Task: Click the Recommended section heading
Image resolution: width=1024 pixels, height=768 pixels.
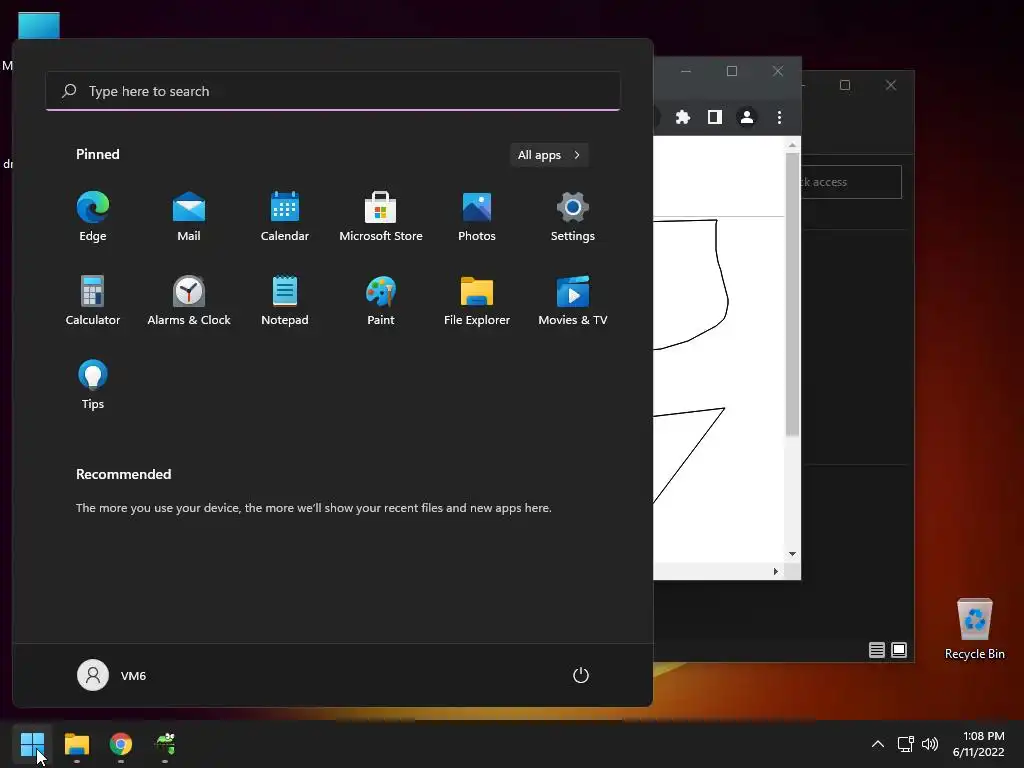Action: pos(123,474)
